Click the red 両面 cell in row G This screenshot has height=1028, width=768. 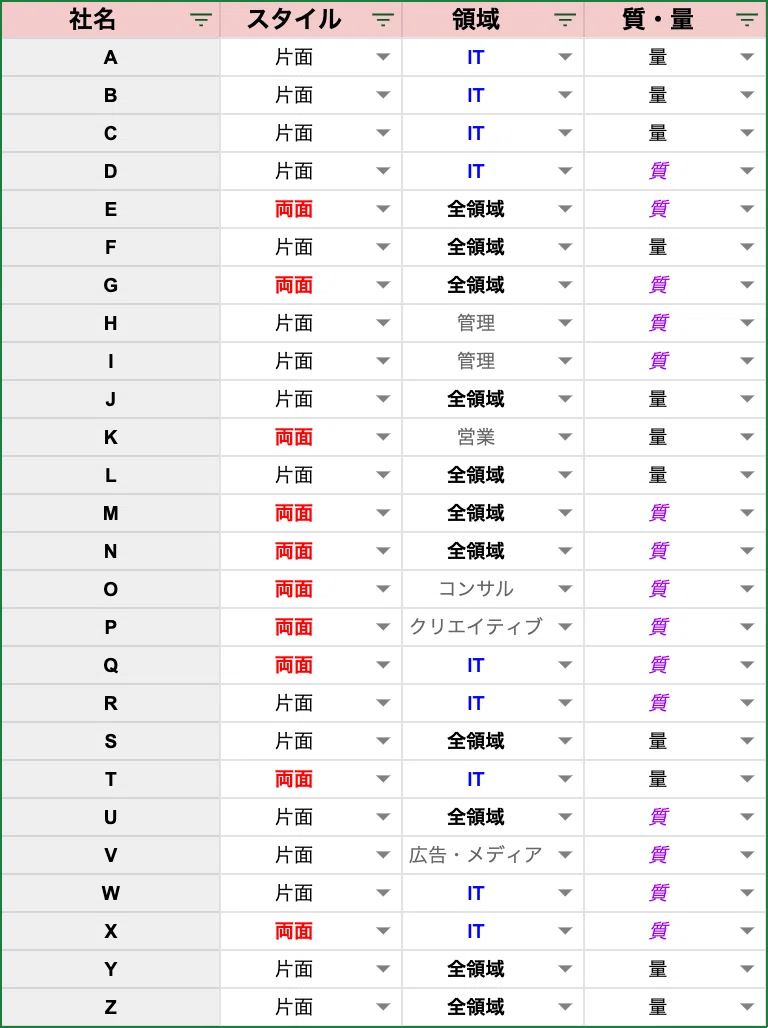point(311,285)
